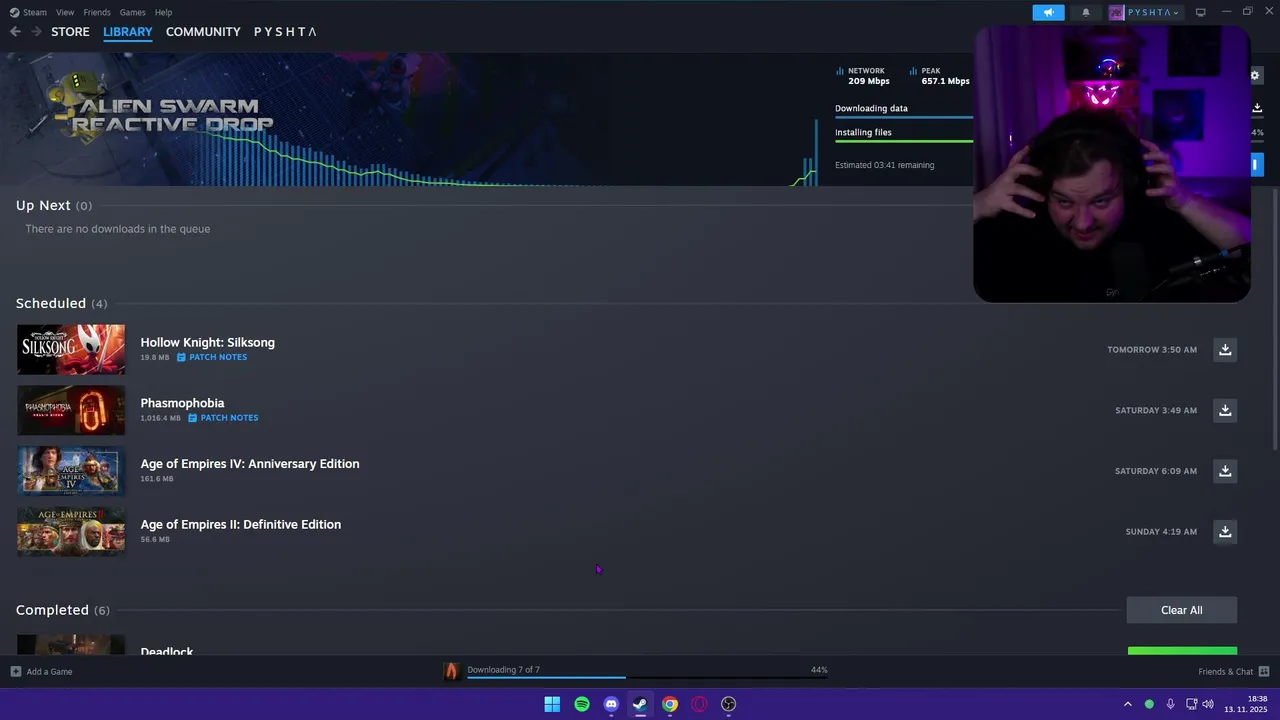Select the Downloading data progress bar
1280x720 pixels.
coord(904,116)
